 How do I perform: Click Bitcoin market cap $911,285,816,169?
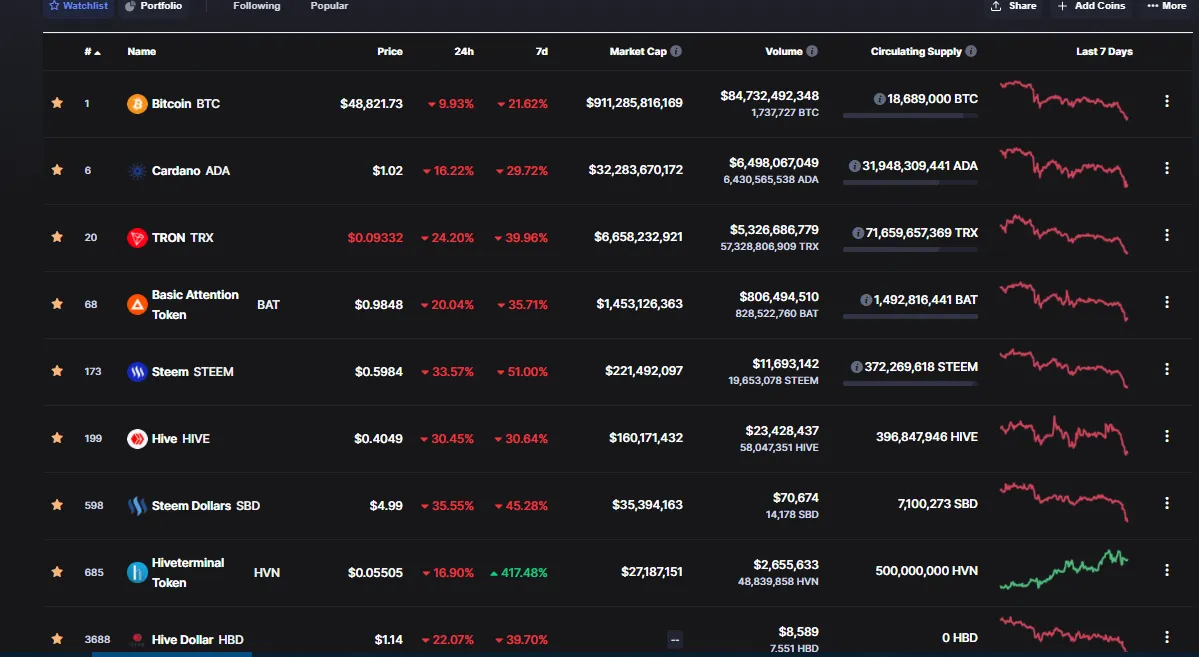pos(635,102)
